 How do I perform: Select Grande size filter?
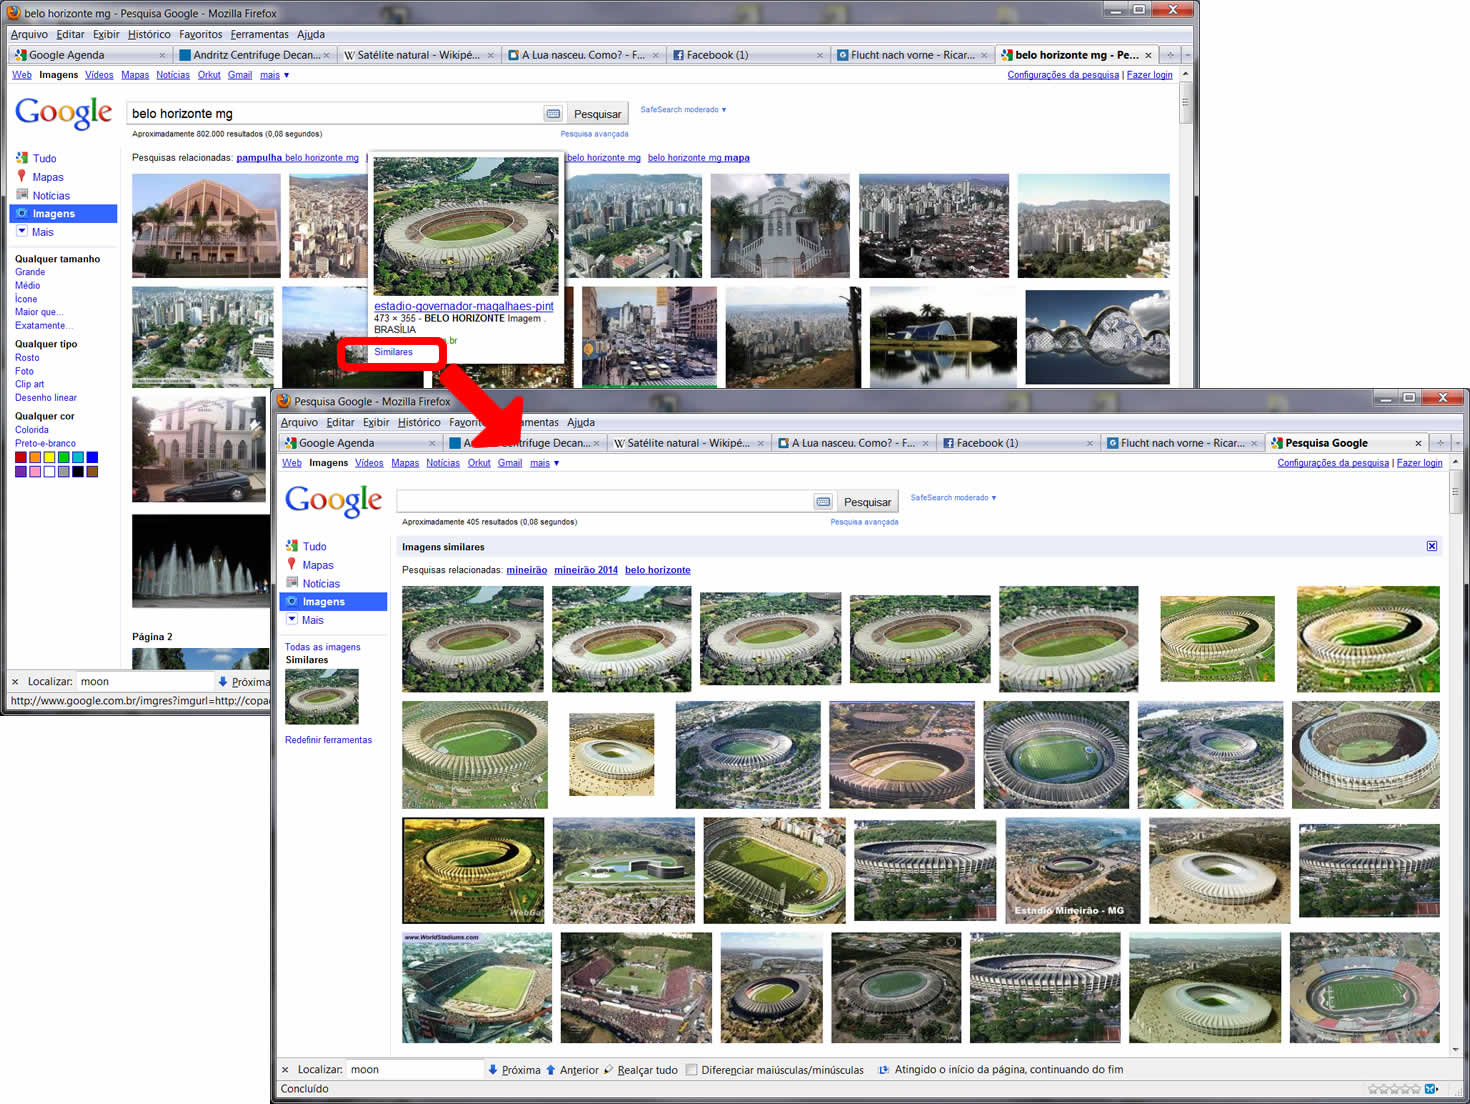30,272
